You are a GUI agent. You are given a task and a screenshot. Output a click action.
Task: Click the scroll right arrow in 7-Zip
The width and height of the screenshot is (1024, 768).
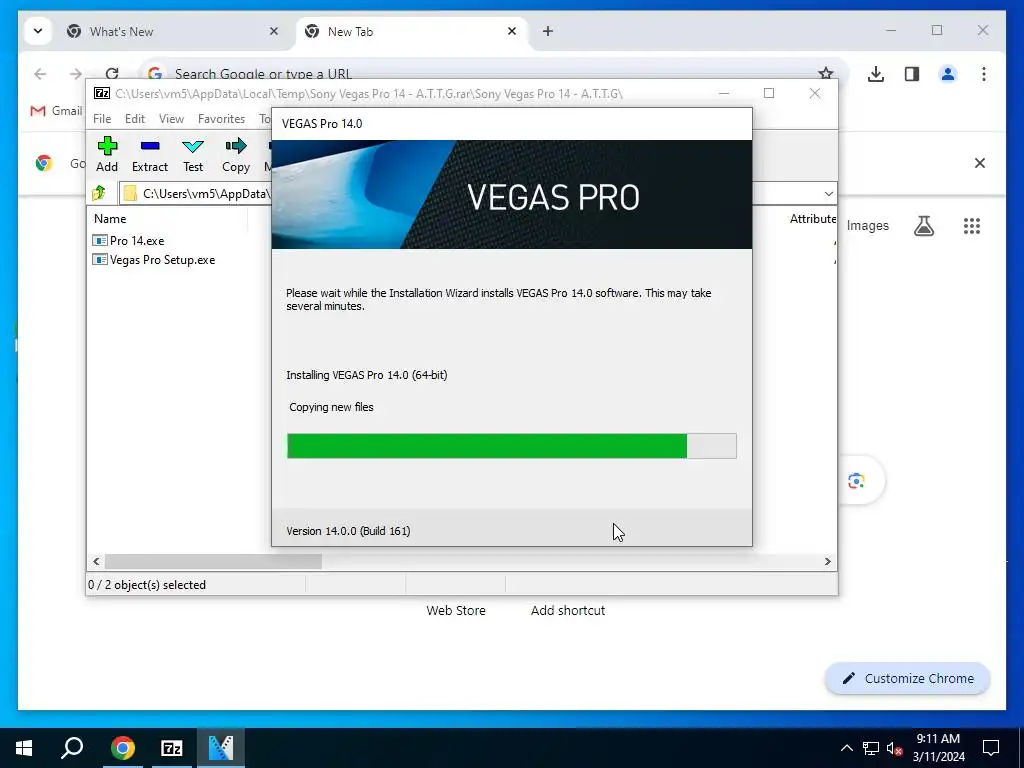[x=827, y=562]
